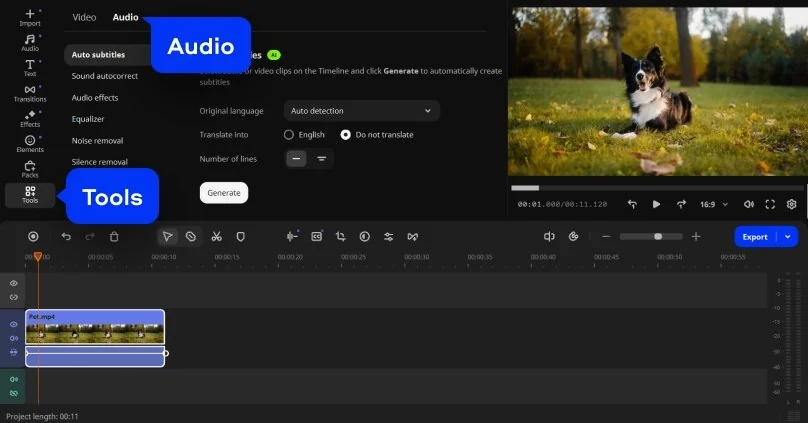Delete selection with trash icon
The image size is (808, 423).
(x=115, y=237)
